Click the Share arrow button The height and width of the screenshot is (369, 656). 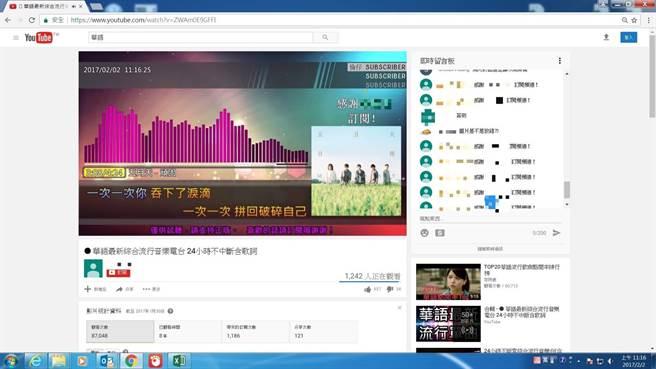[x=125, y=289]
